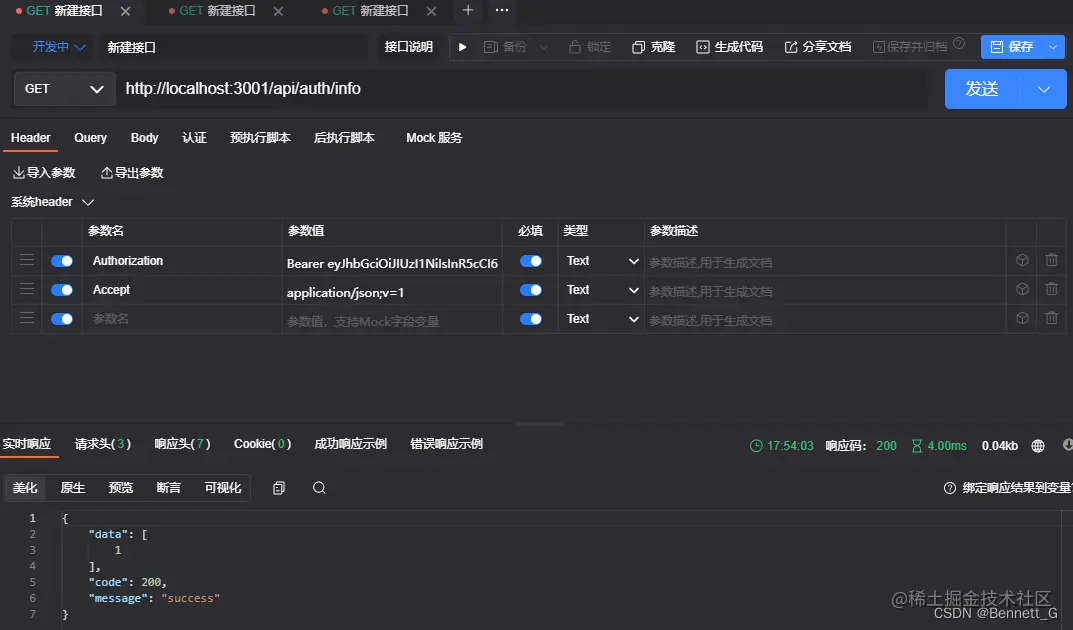Delete the Authorization header row via trash icon
The image size is (1073, 630).
click(1051, 260)
